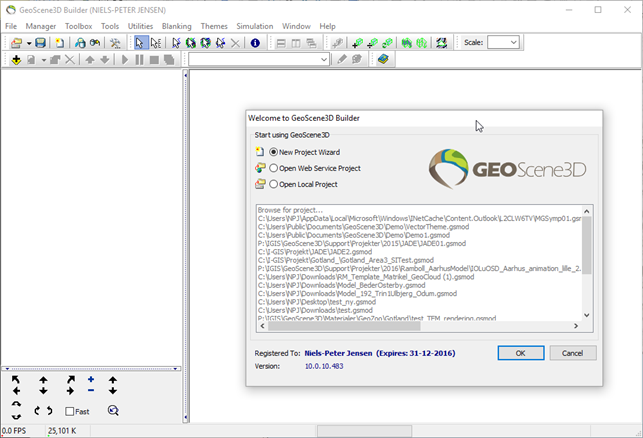Click the blue Info icon

(255, 43)
